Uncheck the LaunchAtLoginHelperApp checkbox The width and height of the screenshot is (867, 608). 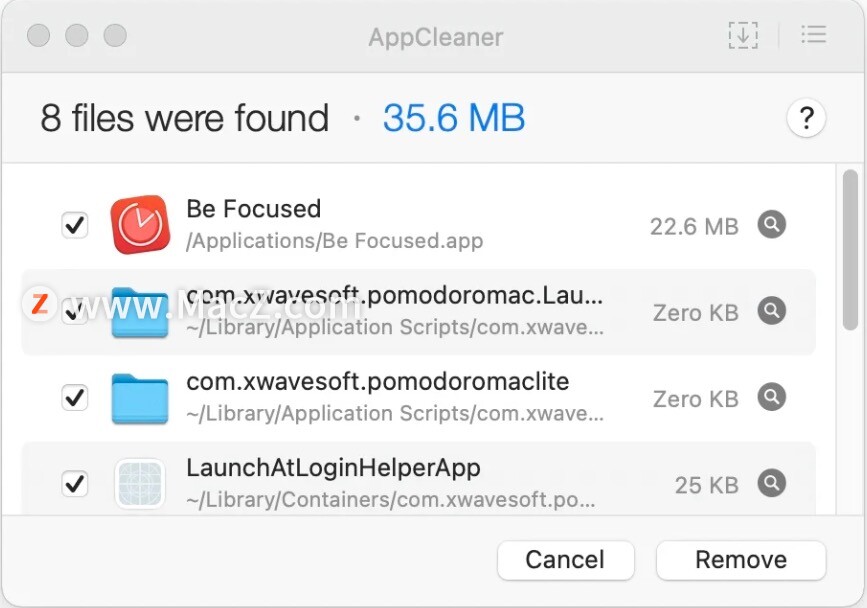[x=75, y=484]
